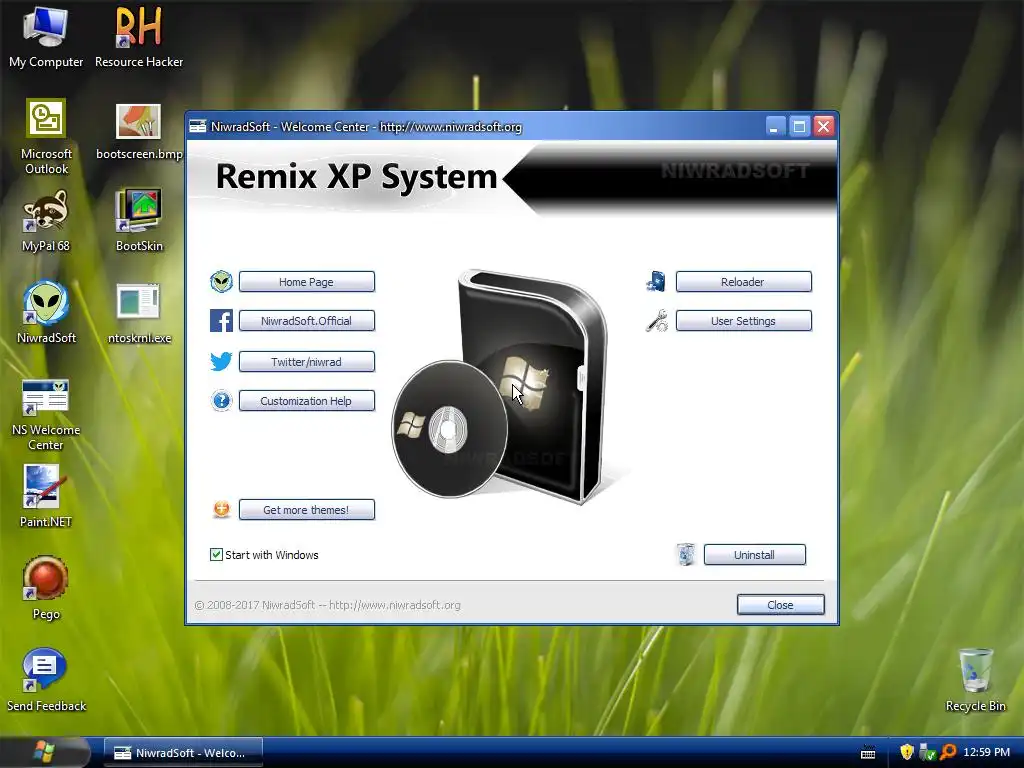Open the NiwradSoft.Official Facebook button
The height and width of the screenshot is (768, 1024).
click(x=307, y=321)
